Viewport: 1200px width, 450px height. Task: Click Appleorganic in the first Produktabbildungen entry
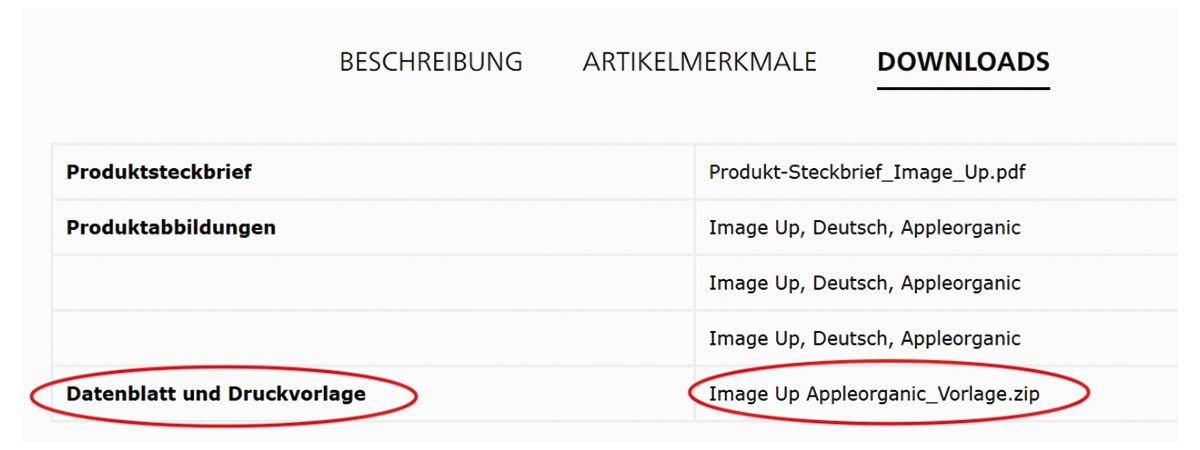pyautogui.click(x=960, y=228)
